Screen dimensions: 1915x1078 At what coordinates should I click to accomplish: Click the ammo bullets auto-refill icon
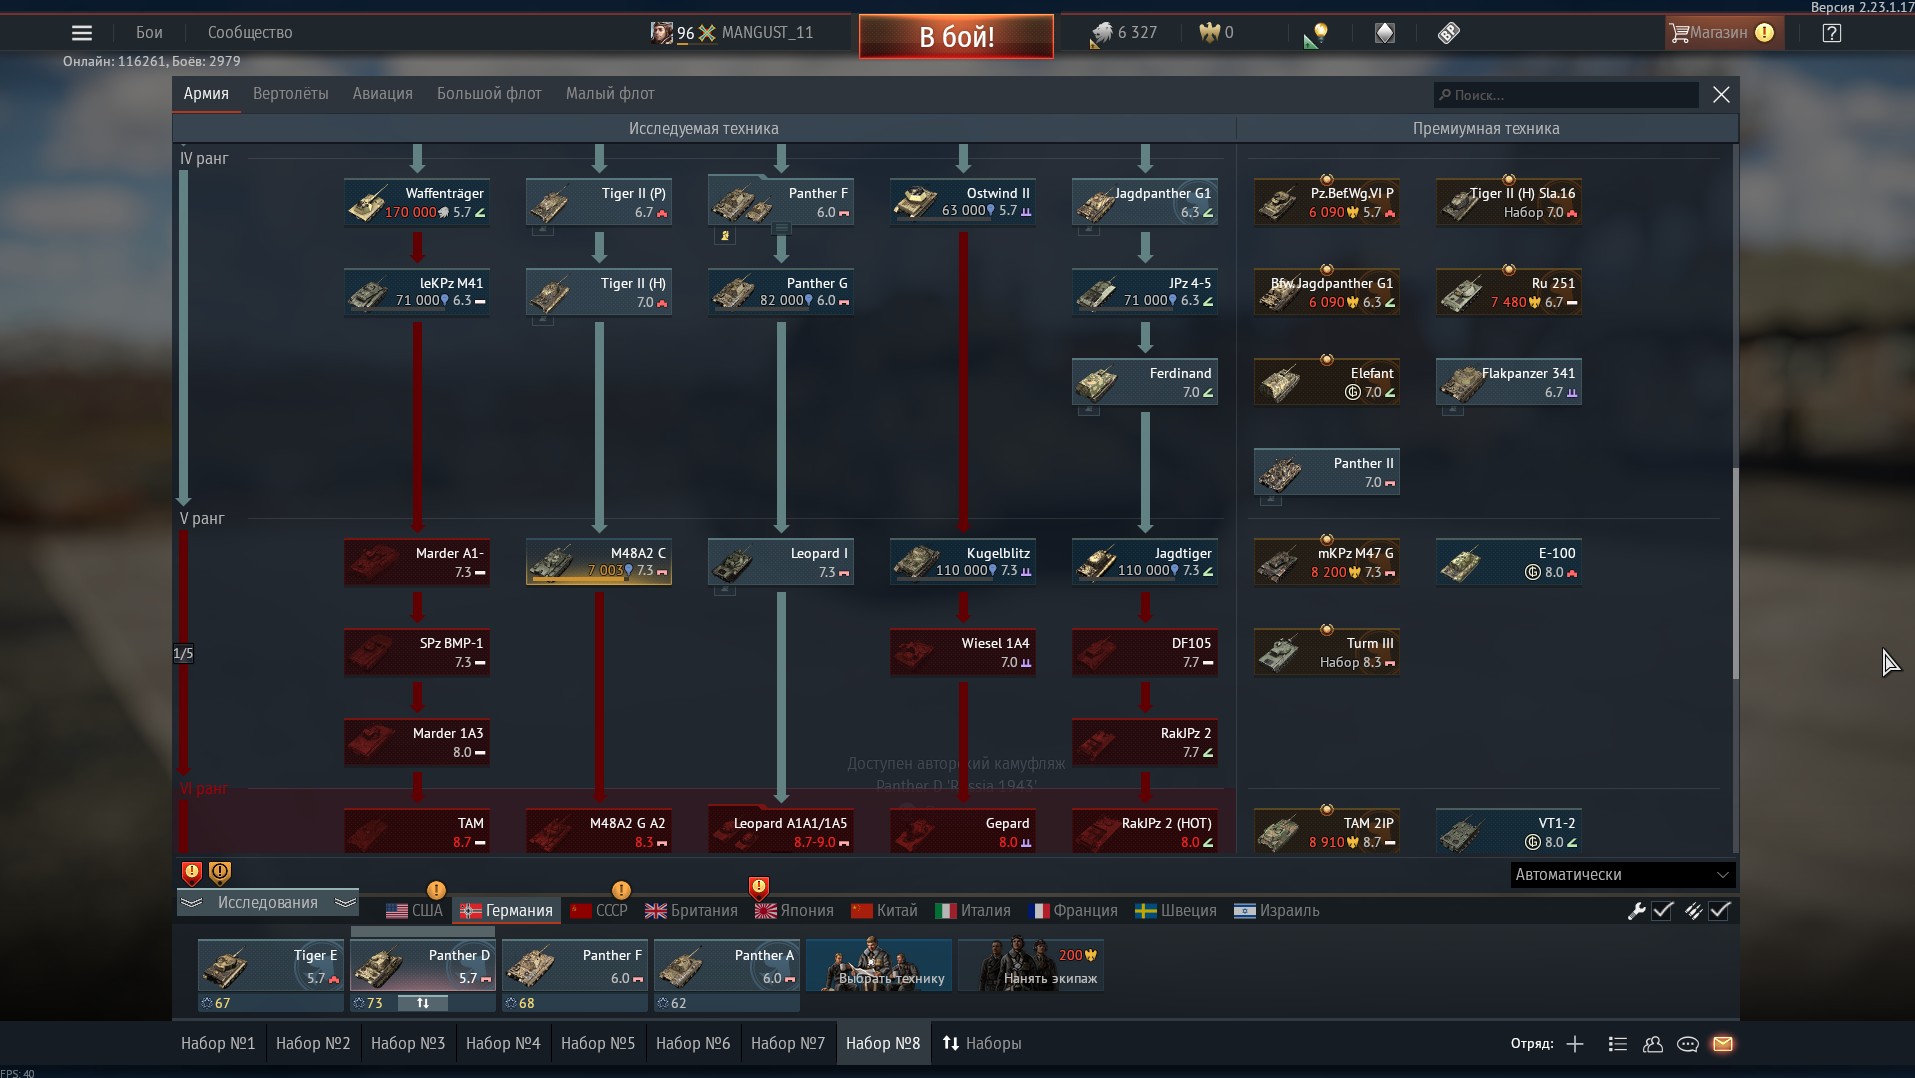point(1693,911)
